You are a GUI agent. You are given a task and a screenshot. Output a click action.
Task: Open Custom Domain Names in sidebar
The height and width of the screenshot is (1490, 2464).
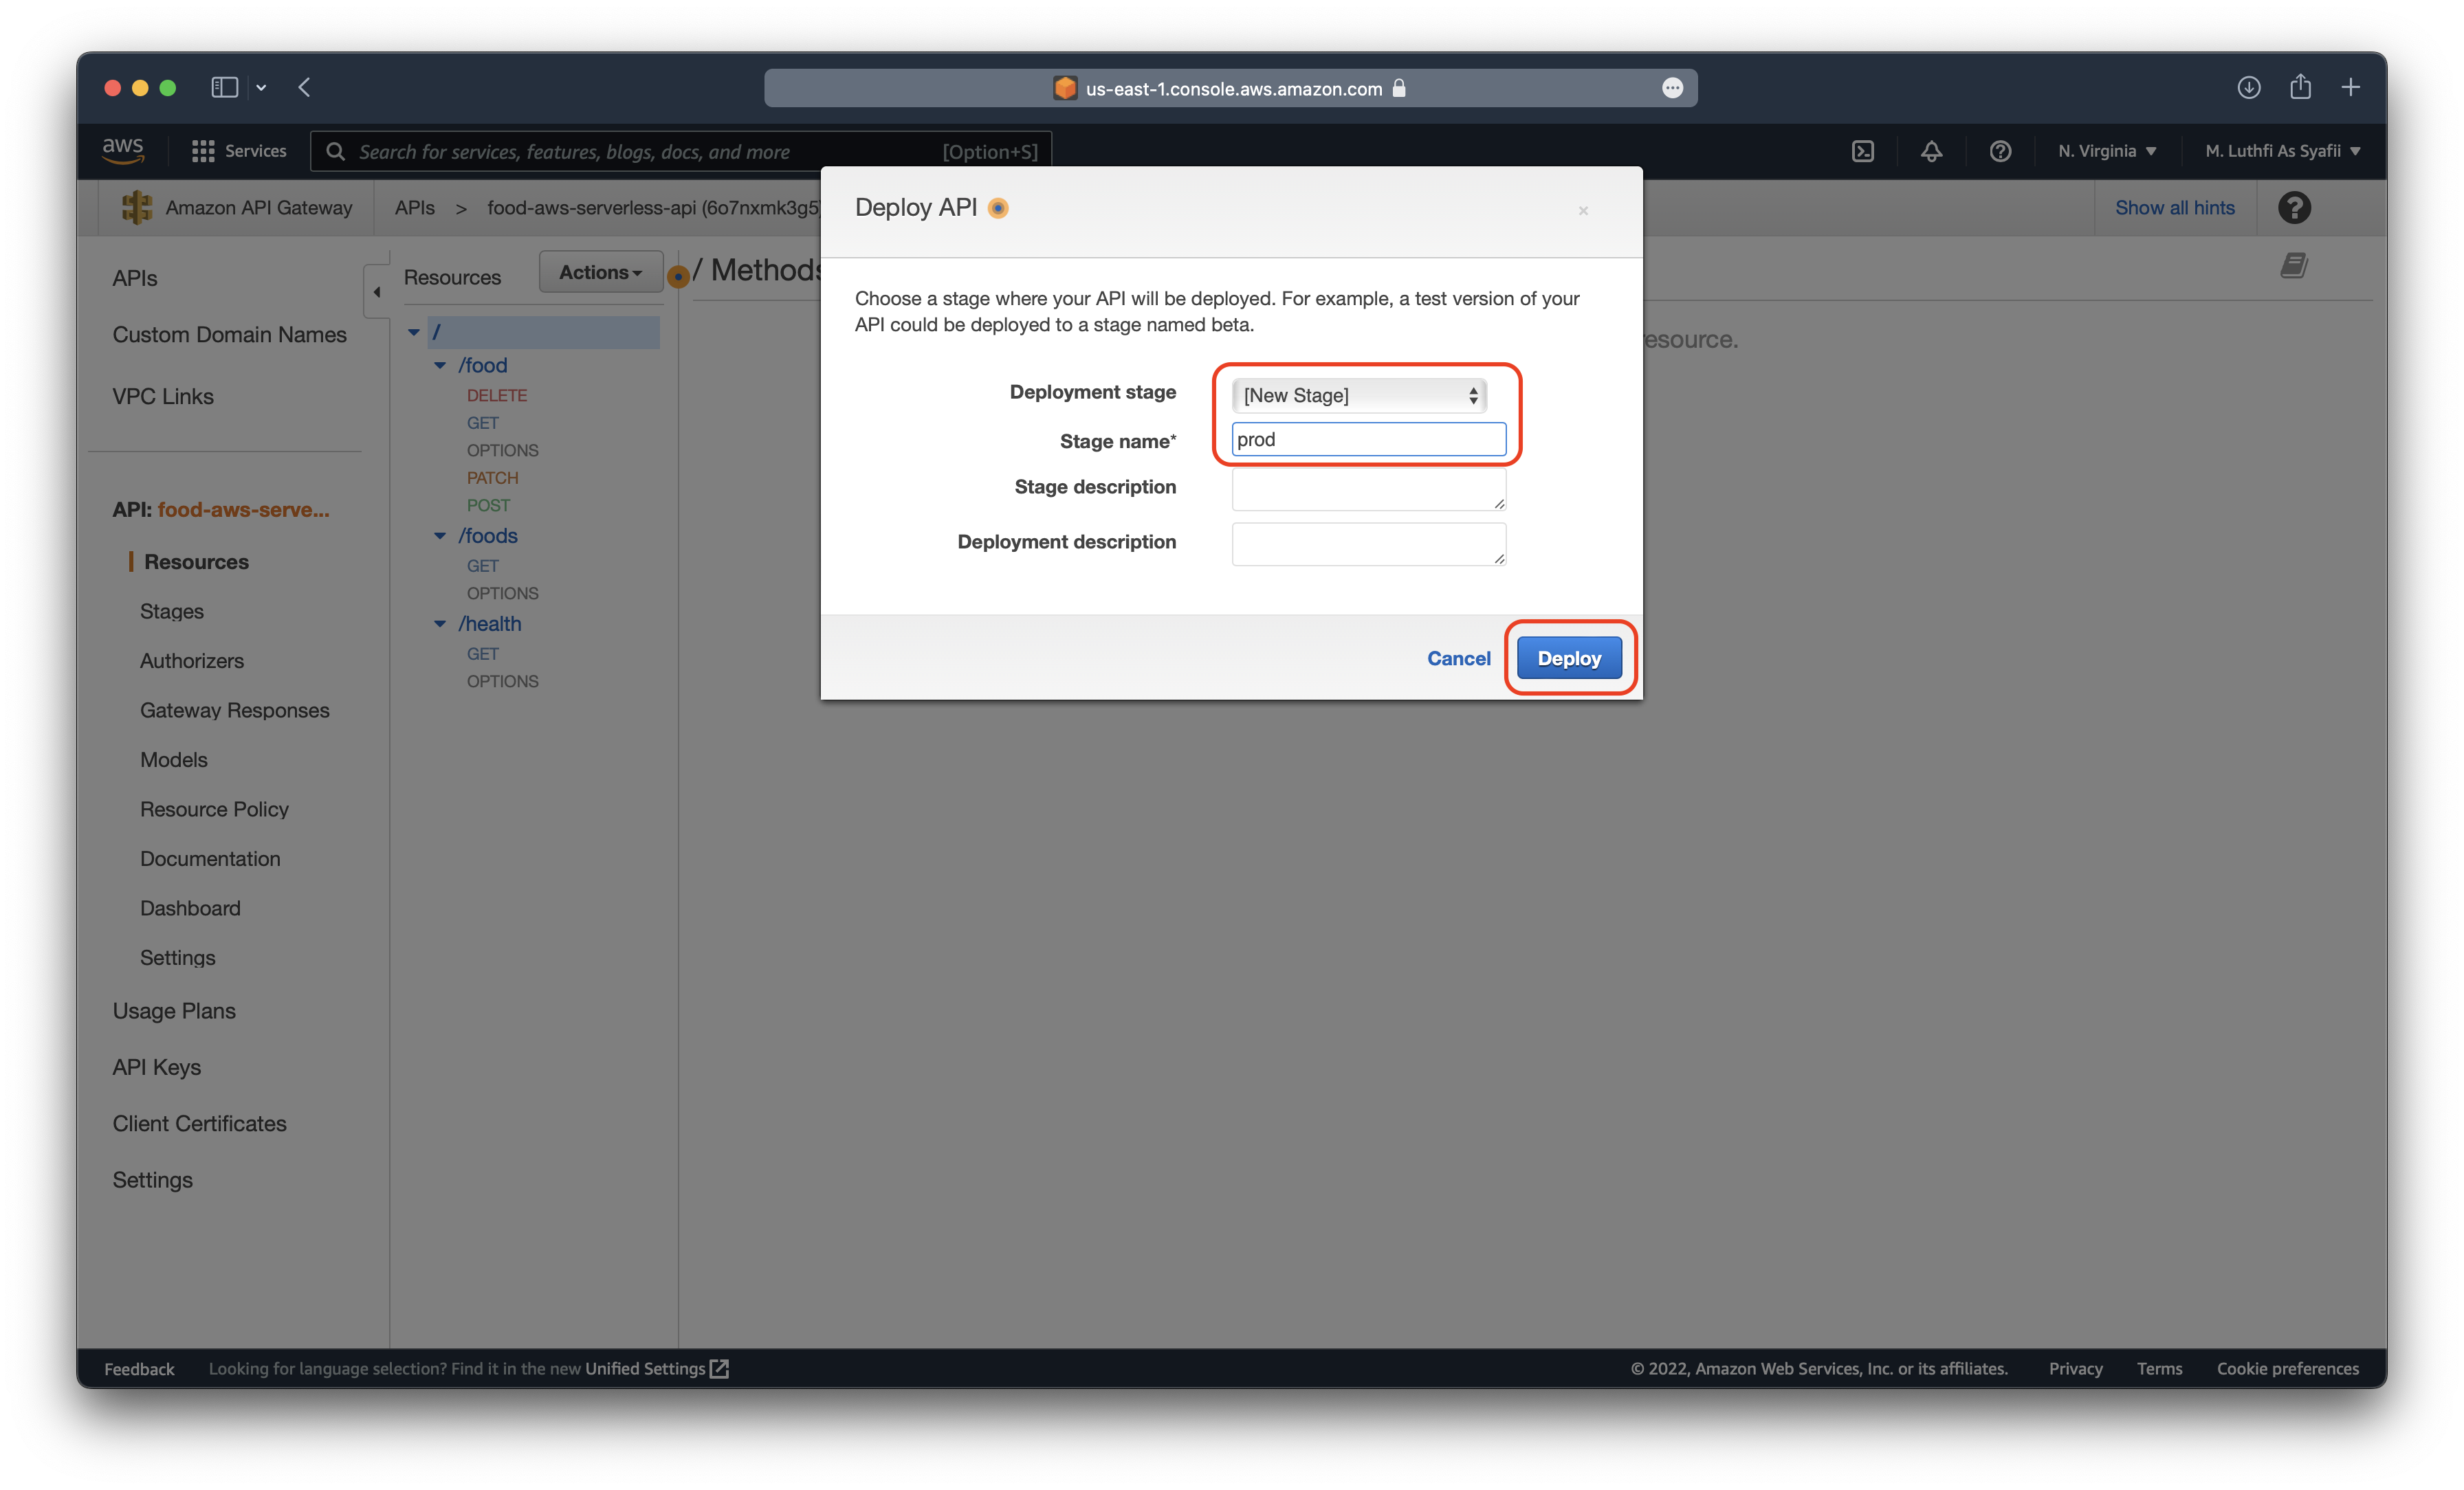click(229, 334)
